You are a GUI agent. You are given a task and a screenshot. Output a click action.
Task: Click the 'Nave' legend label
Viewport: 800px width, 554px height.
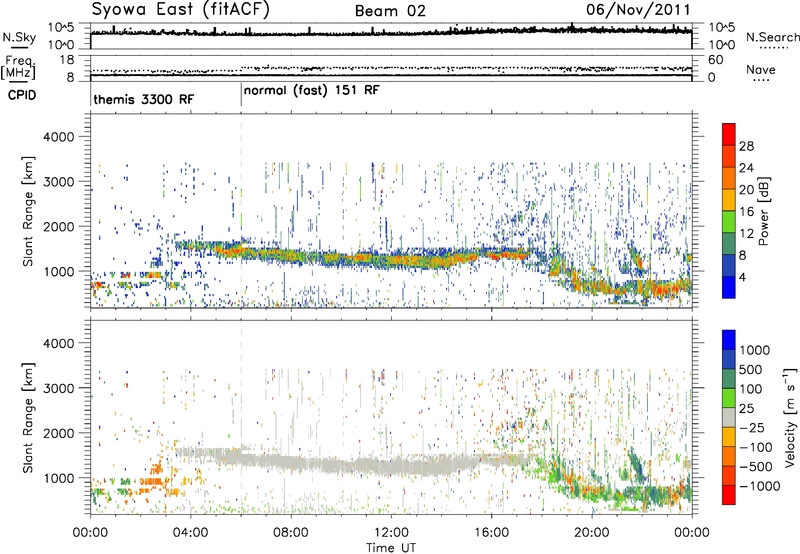(761, 70)
